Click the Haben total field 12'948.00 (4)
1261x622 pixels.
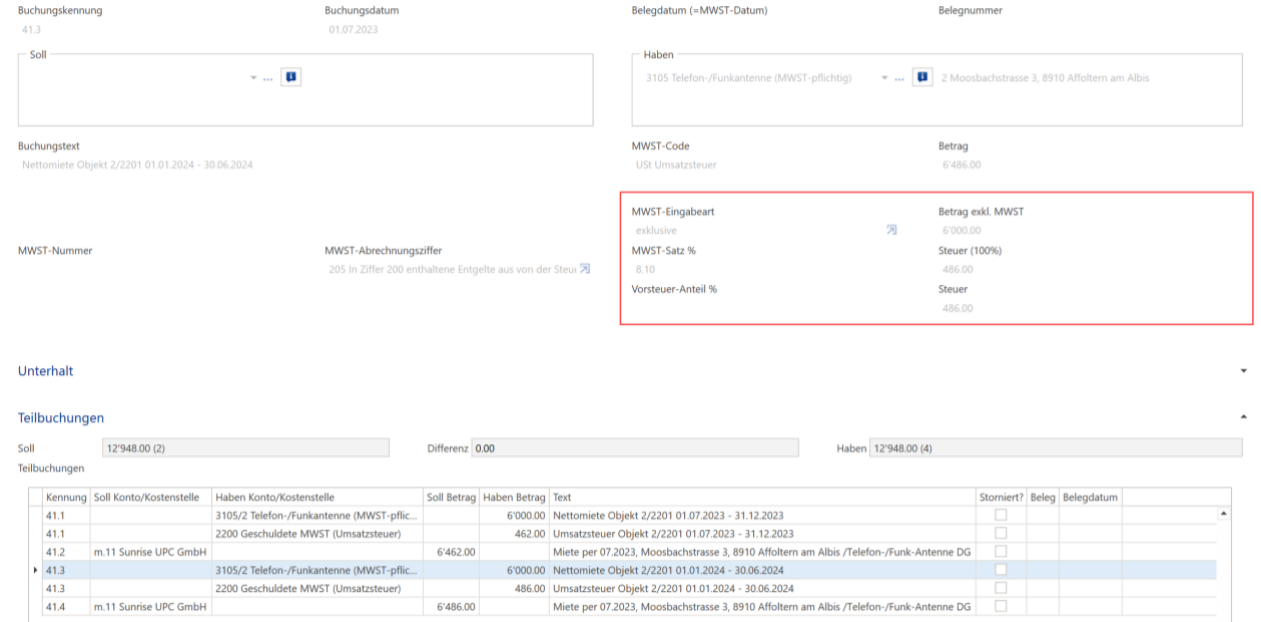[1056, 448]
